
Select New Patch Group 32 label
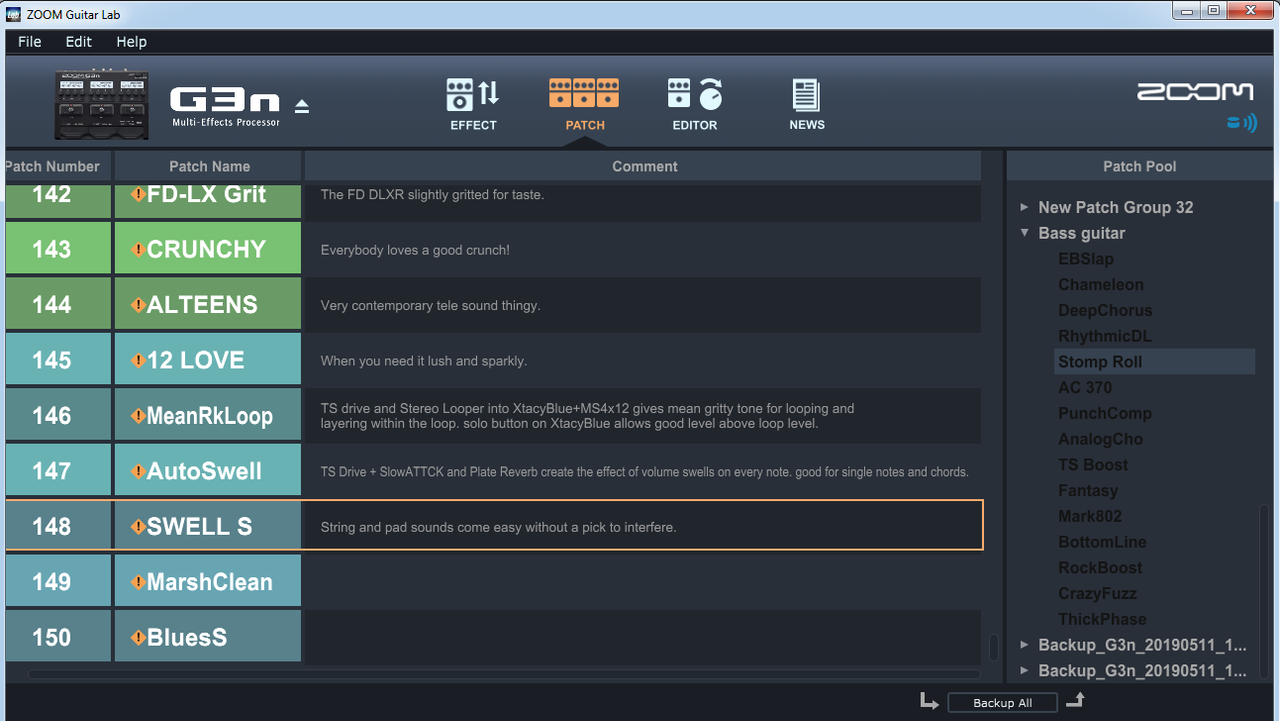point(1116,207)
